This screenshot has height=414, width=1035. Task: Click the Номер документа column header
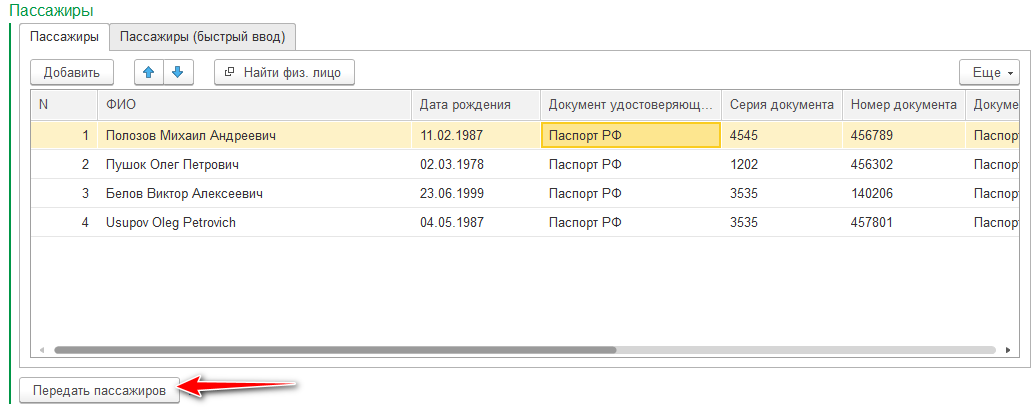(x=903, y=104)
